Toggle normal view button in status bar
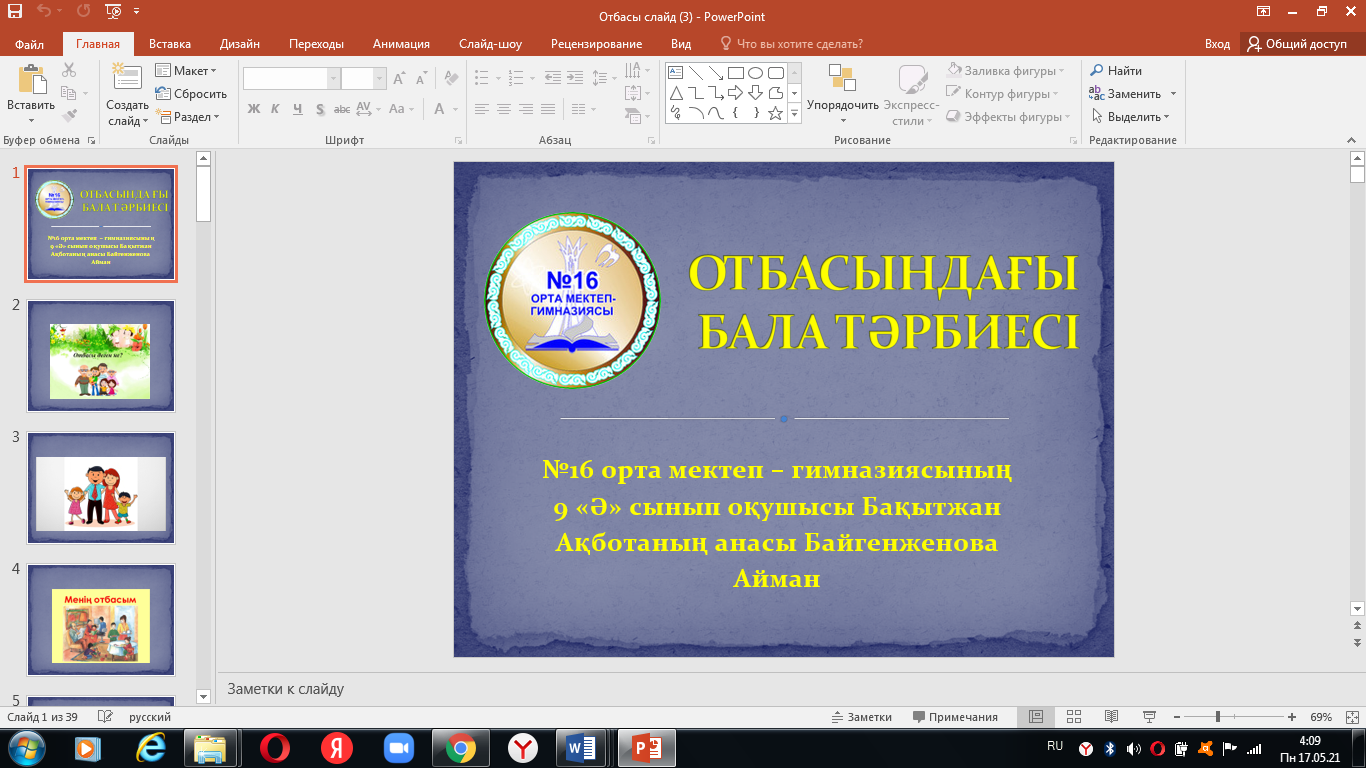Viewport: 1366px width, 768px height. (x=1036, y=717)
